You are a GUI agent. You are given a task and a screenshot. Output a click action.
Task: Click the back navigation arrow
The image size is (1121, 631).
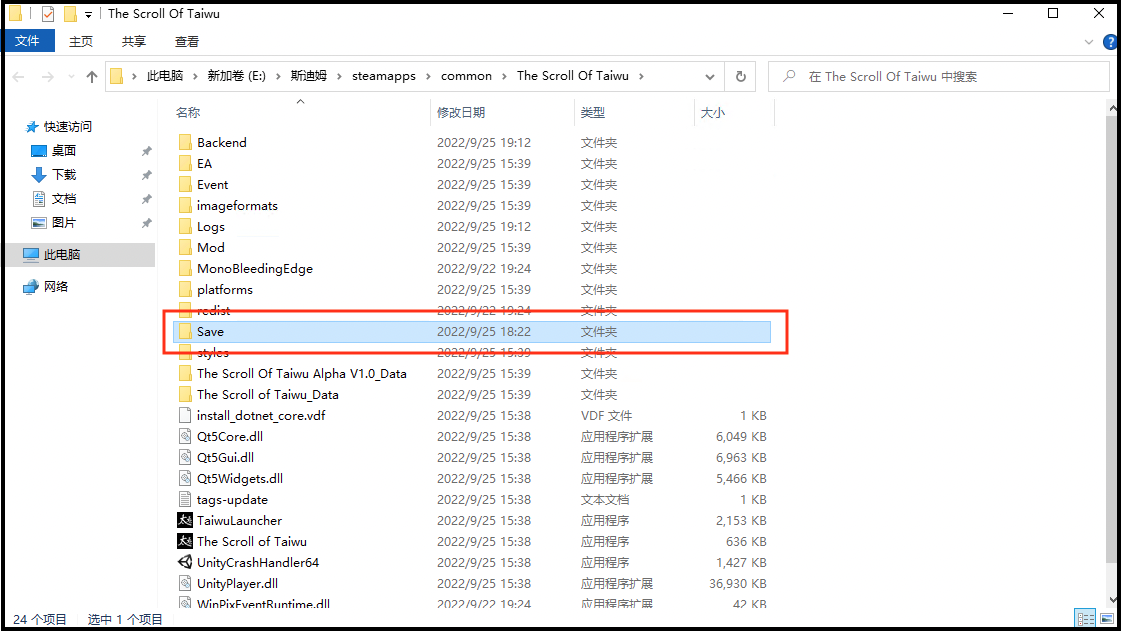[19, 76]
